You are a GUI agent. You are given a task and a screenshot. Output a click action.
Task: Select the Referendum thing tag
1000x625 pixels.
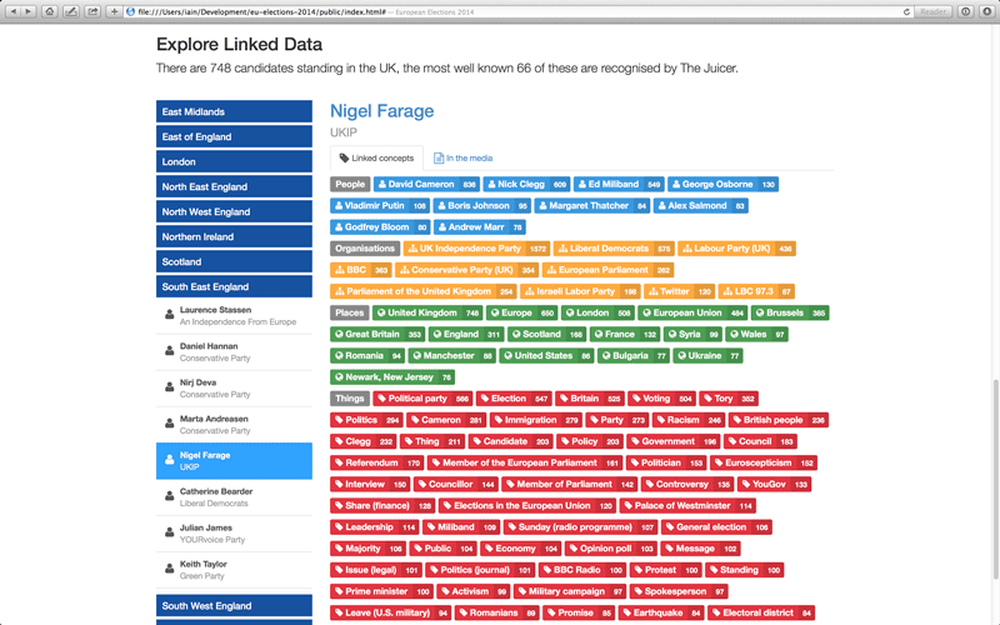pos(377,462)
